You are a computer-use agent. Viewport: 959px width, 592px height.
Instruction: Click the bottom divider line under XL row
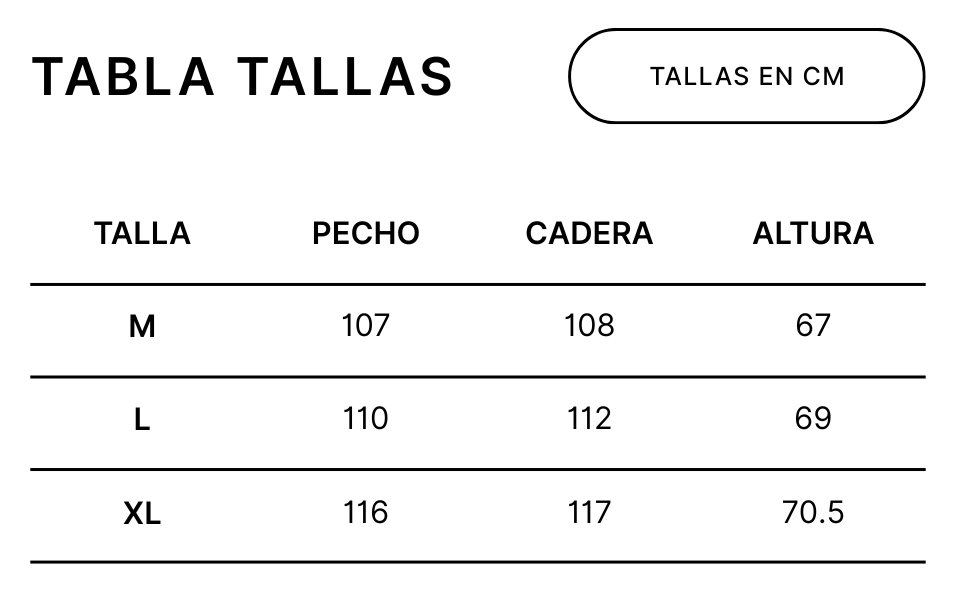coord(478,562)
